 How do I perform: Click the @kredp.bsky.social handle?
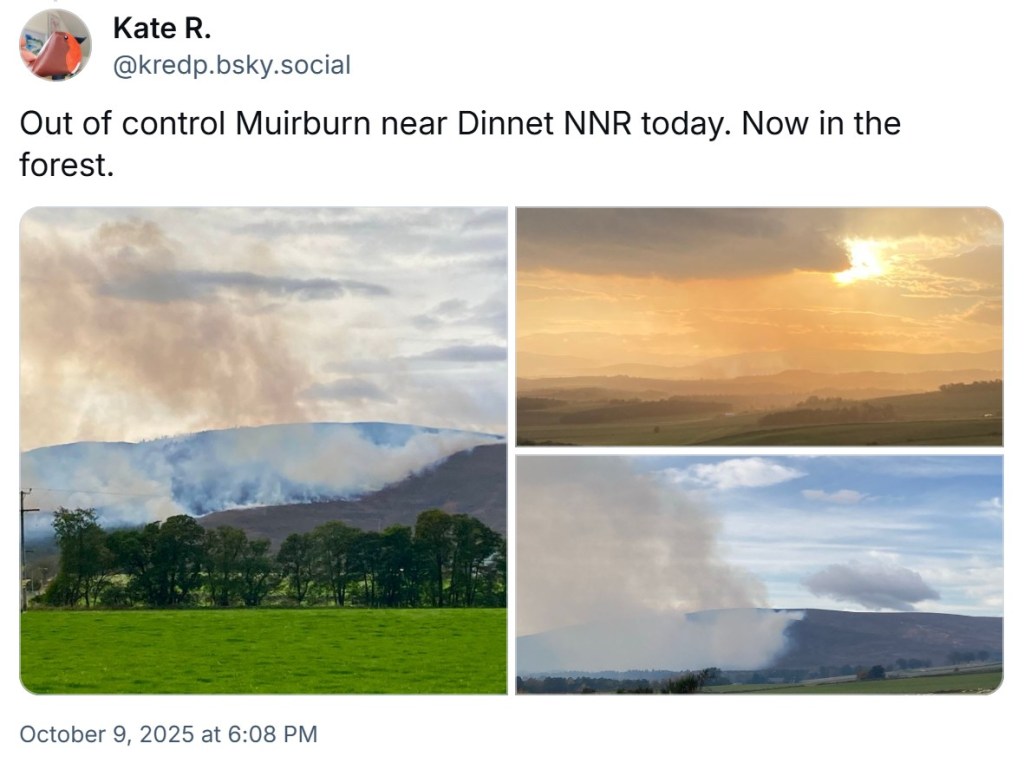232,66
